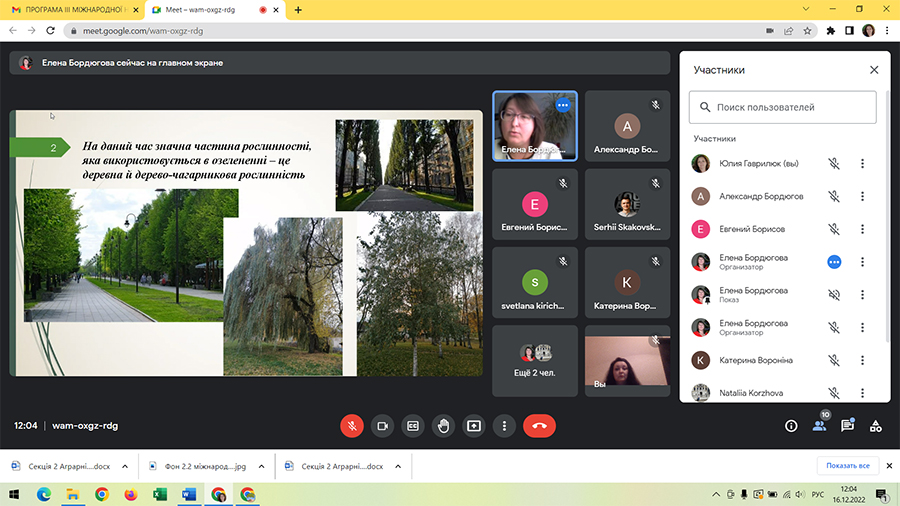
Task: Select Serhii Skakovsk... participant tile
Action: point(627,204)
